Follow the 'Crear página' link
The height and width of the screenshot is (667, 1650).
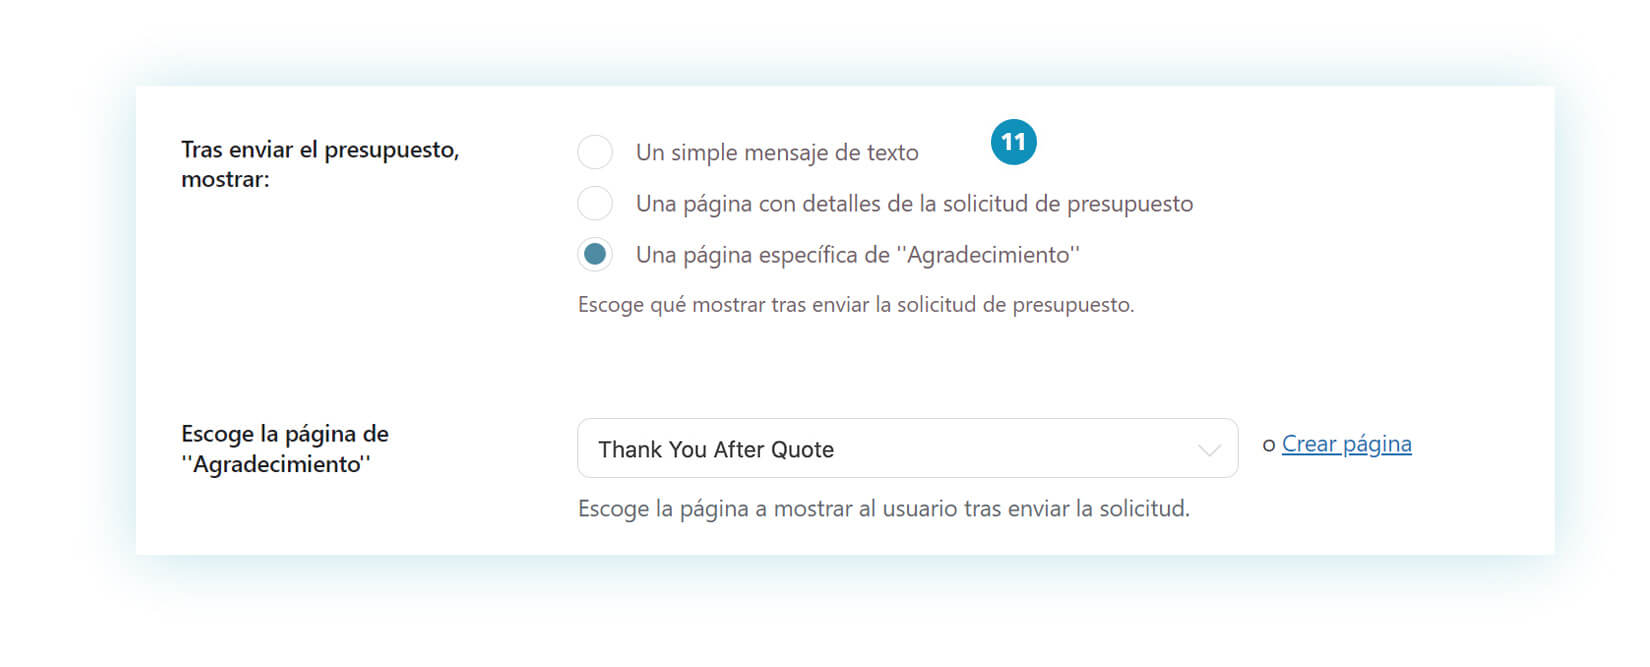pos(1346,444)
